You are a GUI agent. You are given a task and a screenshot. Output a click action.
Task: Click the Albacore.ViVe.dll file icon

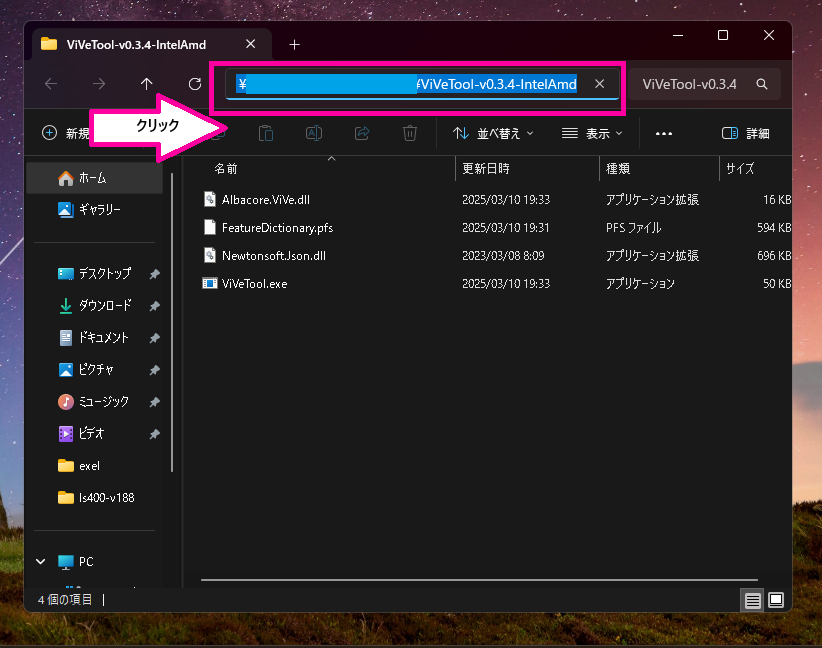[x=210, y=199]
